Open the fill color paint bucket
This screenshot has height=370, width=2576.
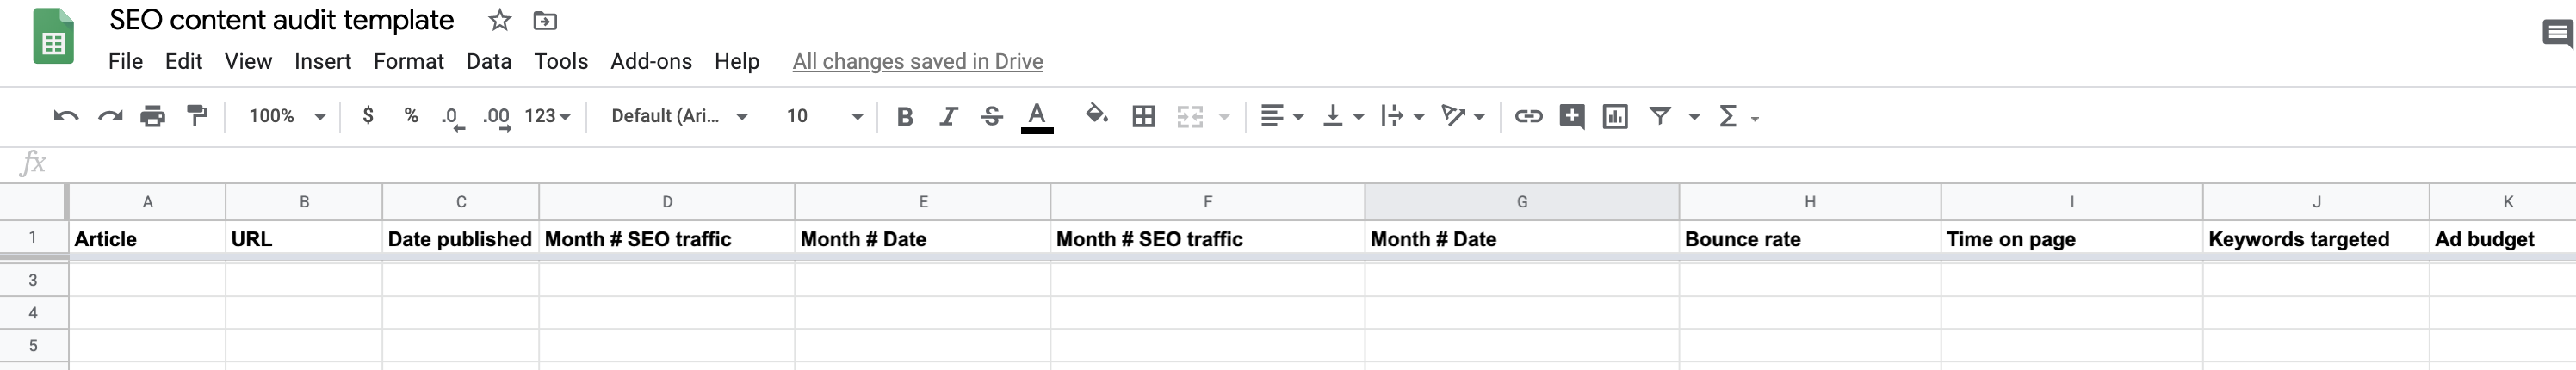1096,116
